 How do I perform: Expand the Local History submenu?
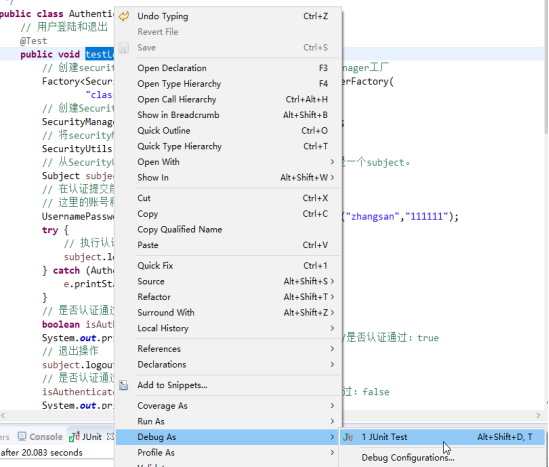point(228,328)
